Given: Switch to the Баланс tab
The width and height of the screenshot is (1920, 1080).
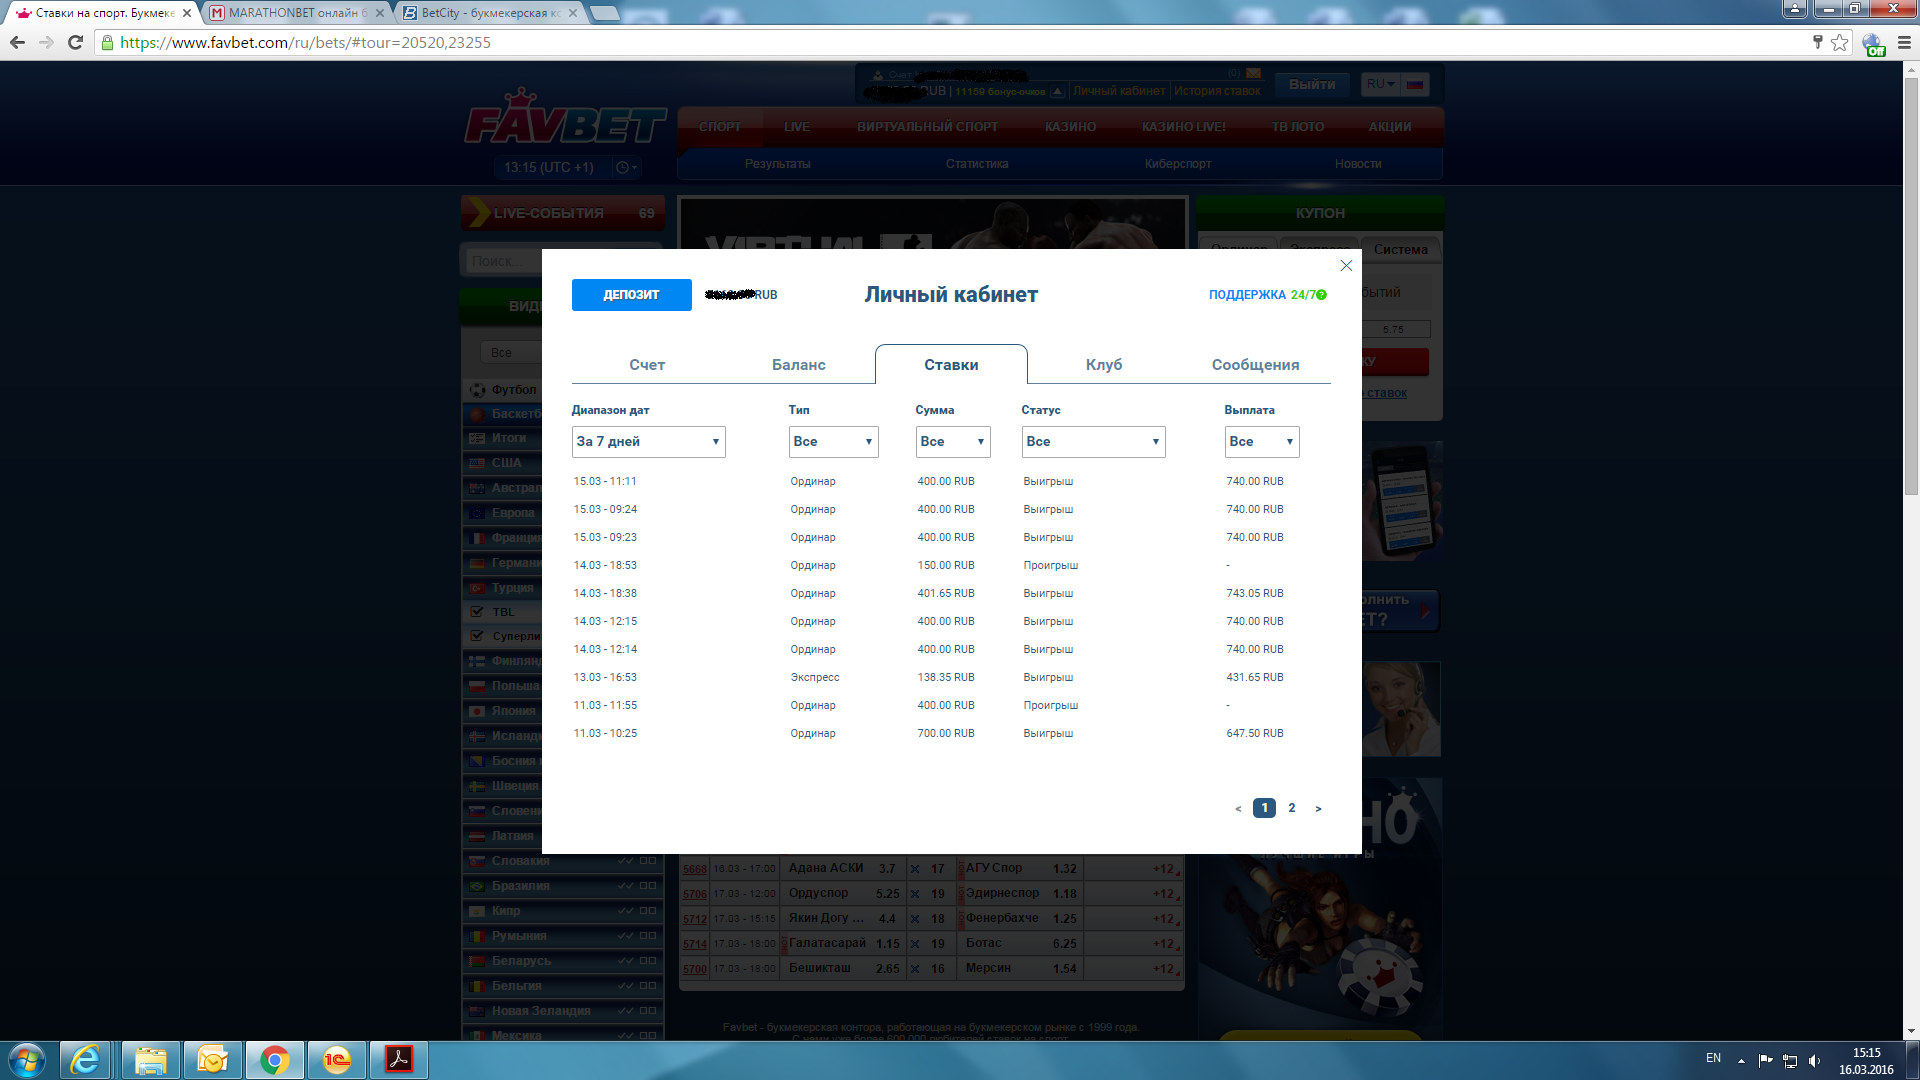Looking at the screenshot, I should pyautogui.click(x=798, y=365).
